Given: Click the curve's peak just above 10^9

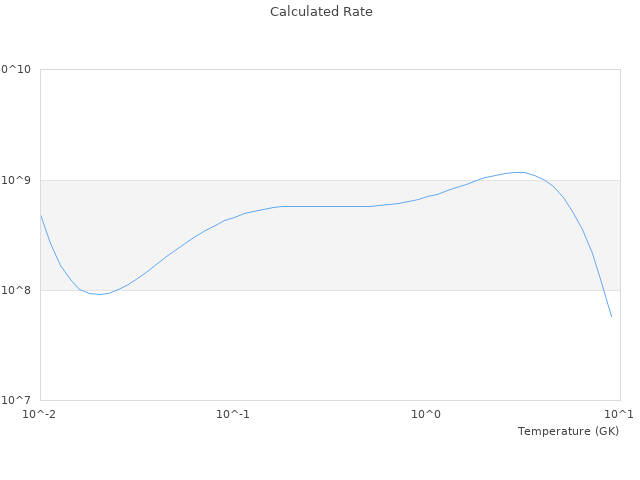Looking at the screenshot, I should pyautogui.click(x=518, y=172).
